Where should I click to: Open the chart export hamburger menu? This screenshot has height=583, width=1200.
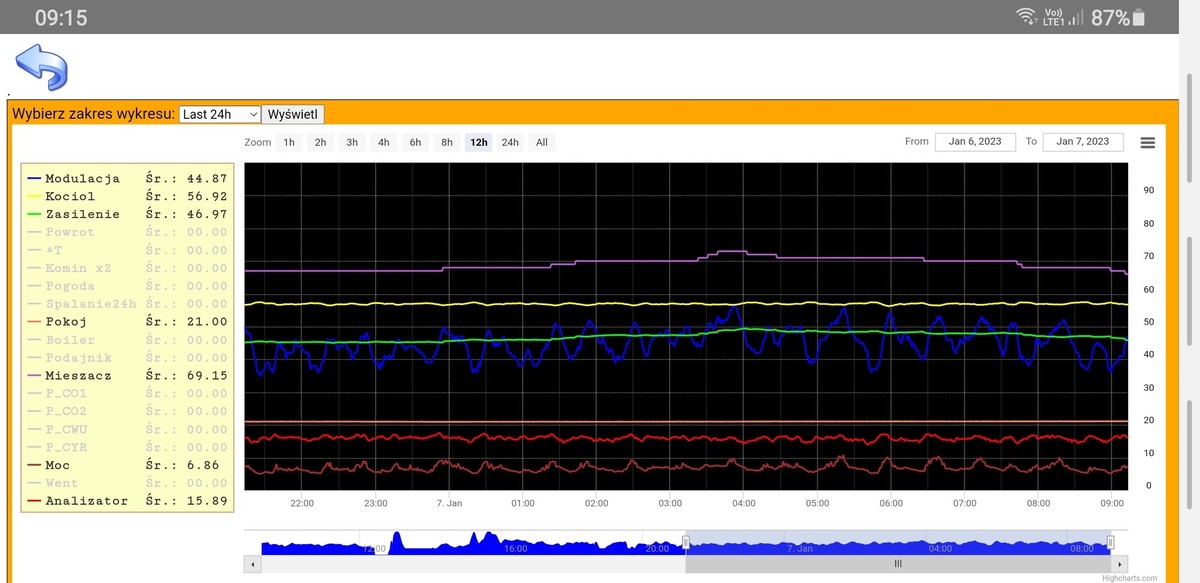[x=1147, y=141]
